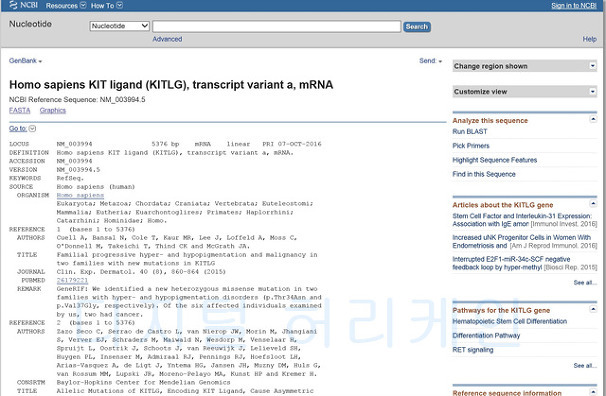Open the Help link

589,39
